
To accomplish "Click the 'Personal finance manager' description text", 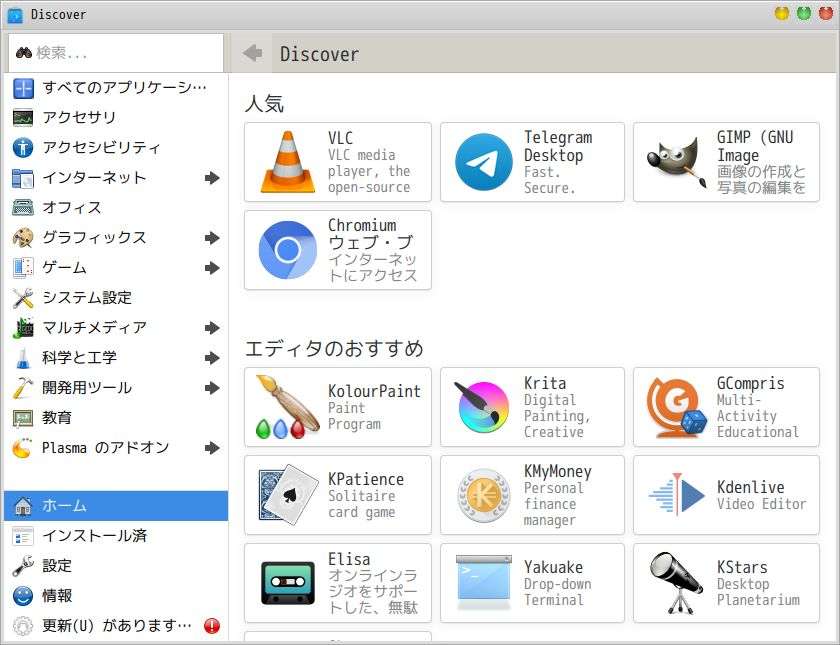I will [x=553, y=504].
